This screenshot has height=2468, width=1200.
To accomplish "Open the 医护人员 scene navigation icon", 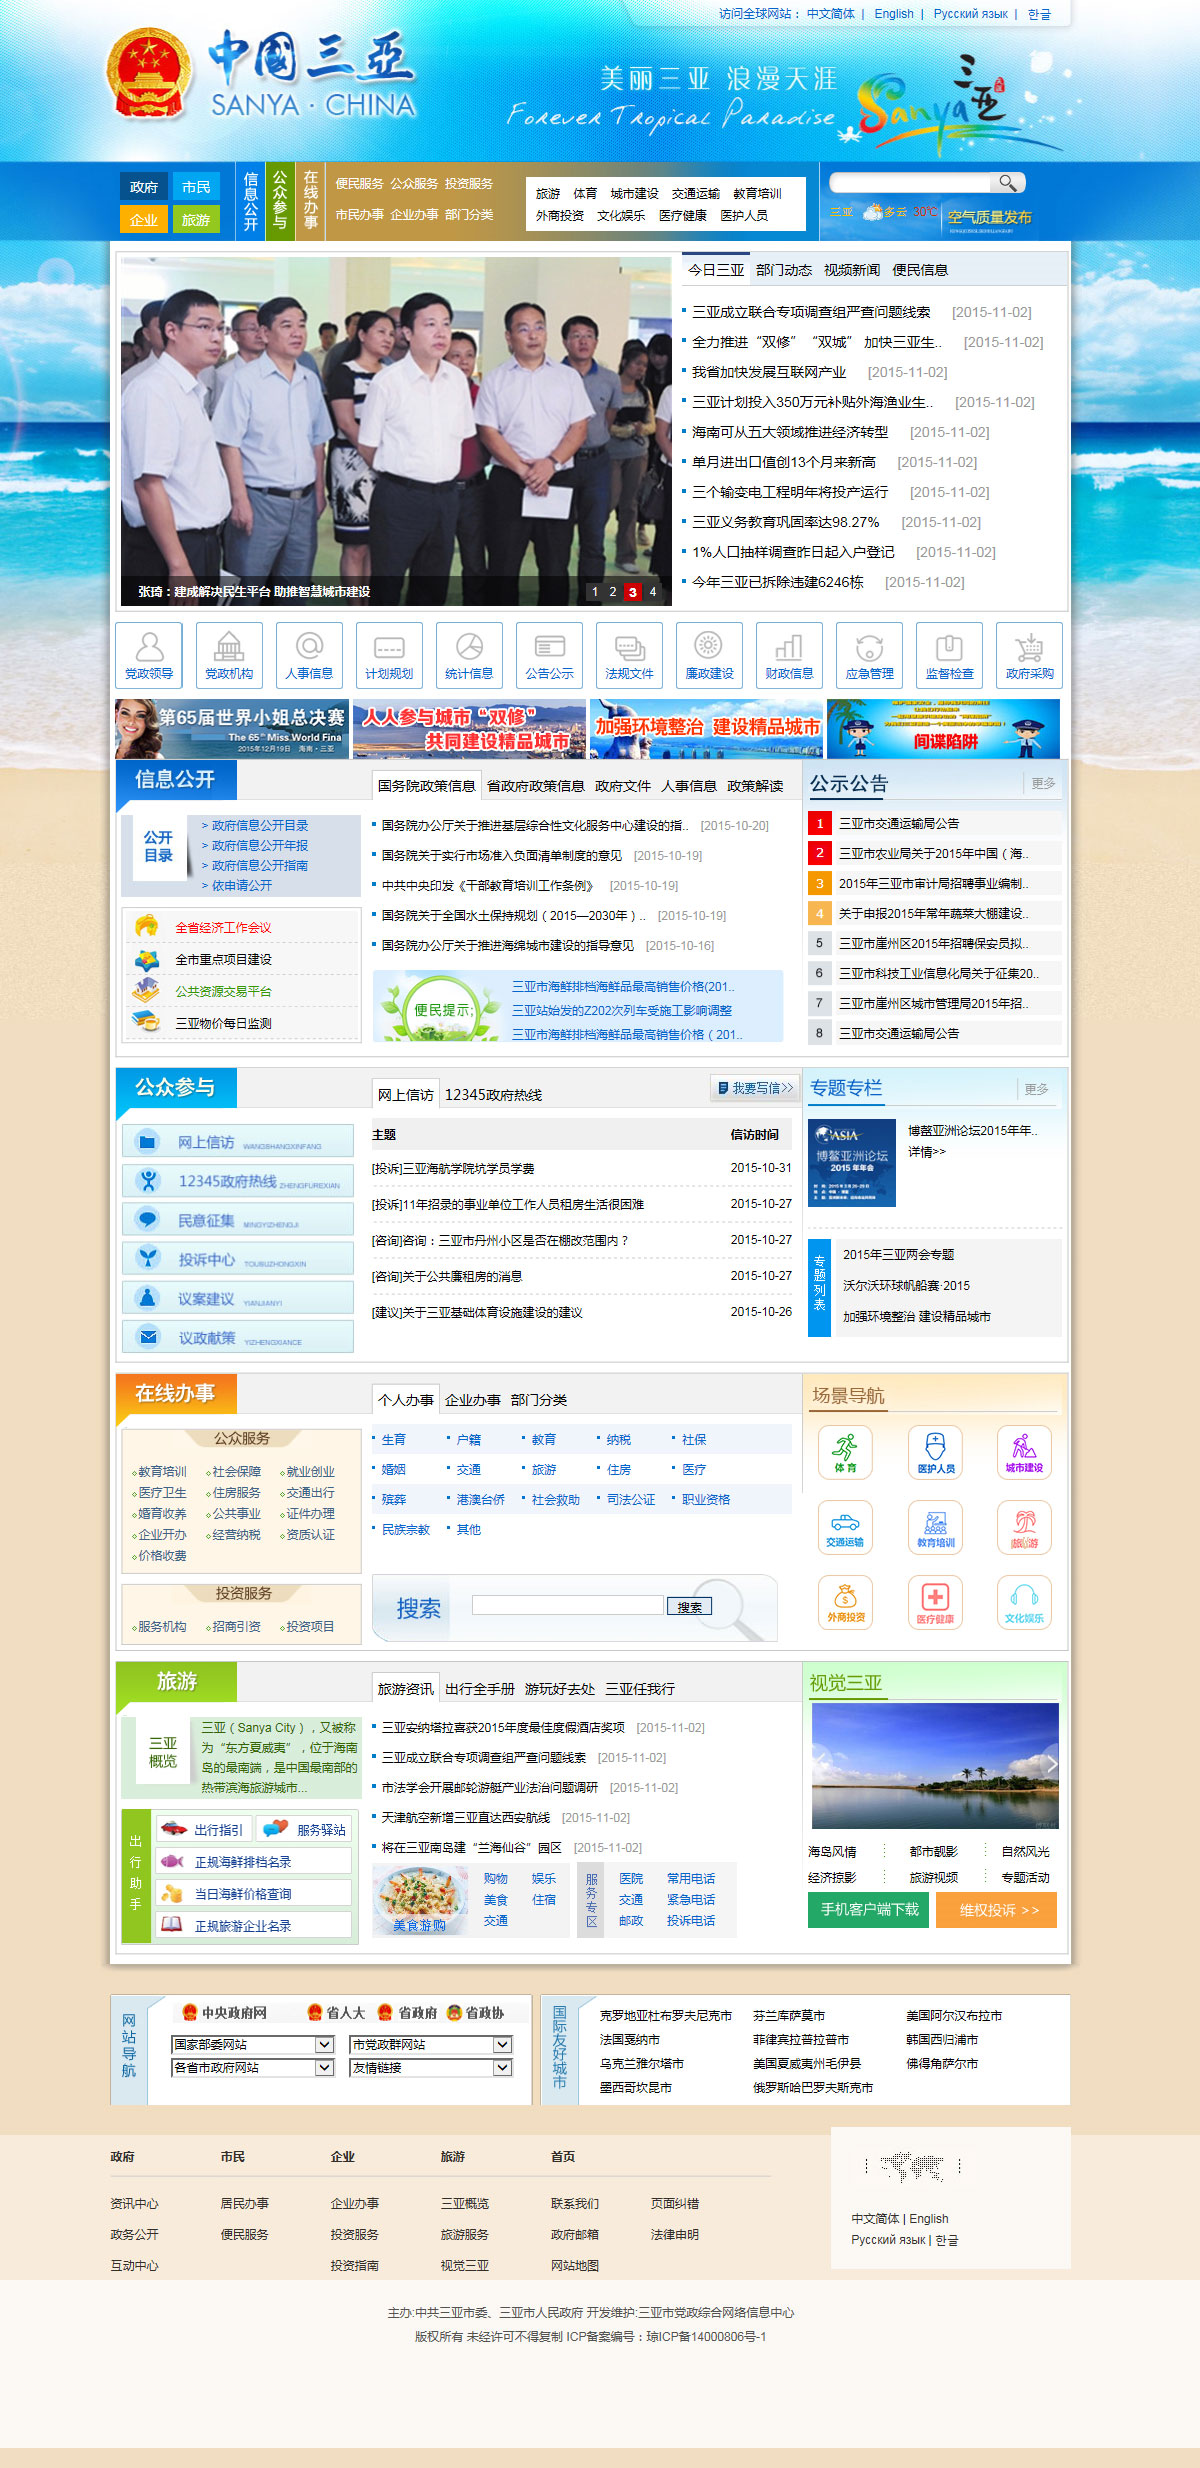I will [x=935, y=1452].
